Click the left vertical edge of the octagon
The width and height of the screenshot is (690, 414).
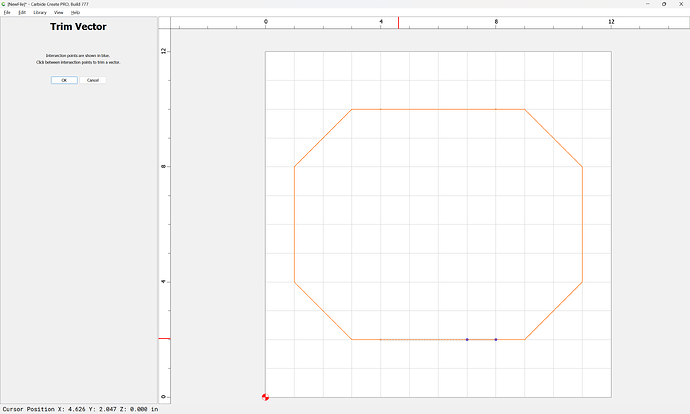pos(294,224)
